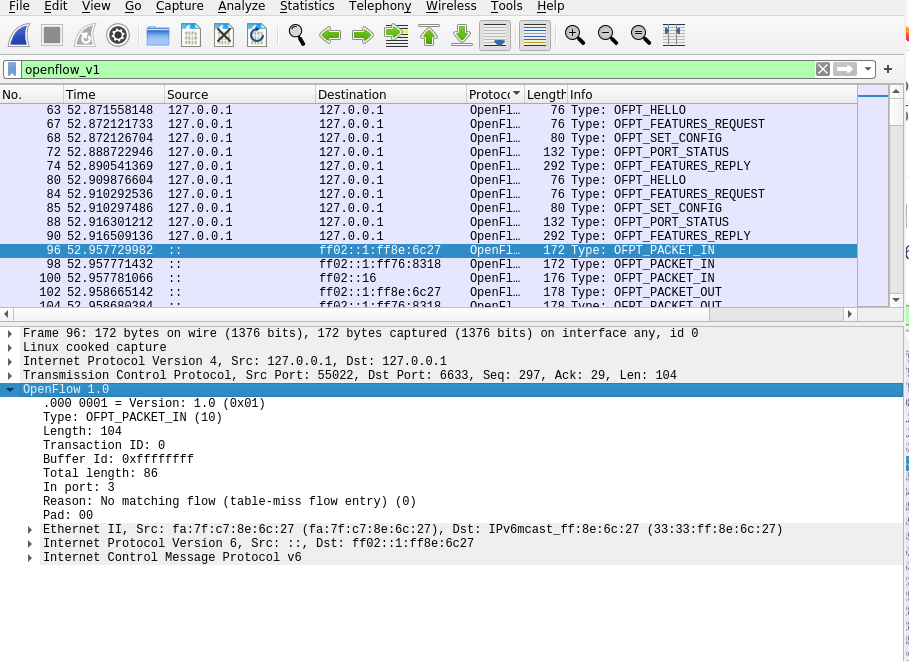909x661 pixels.
Task: Jump to the first packet
Action: (429, 35)
